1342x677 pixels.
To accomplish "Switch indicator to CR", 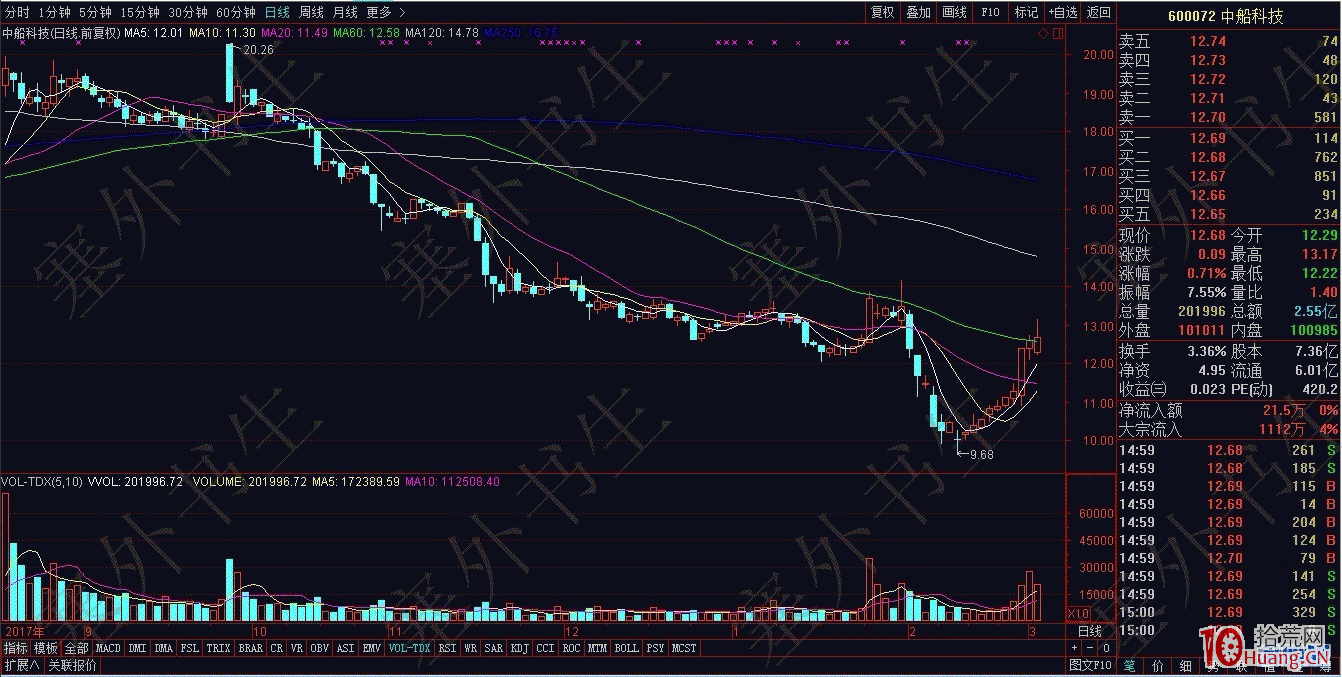I will tap(277, 648).
